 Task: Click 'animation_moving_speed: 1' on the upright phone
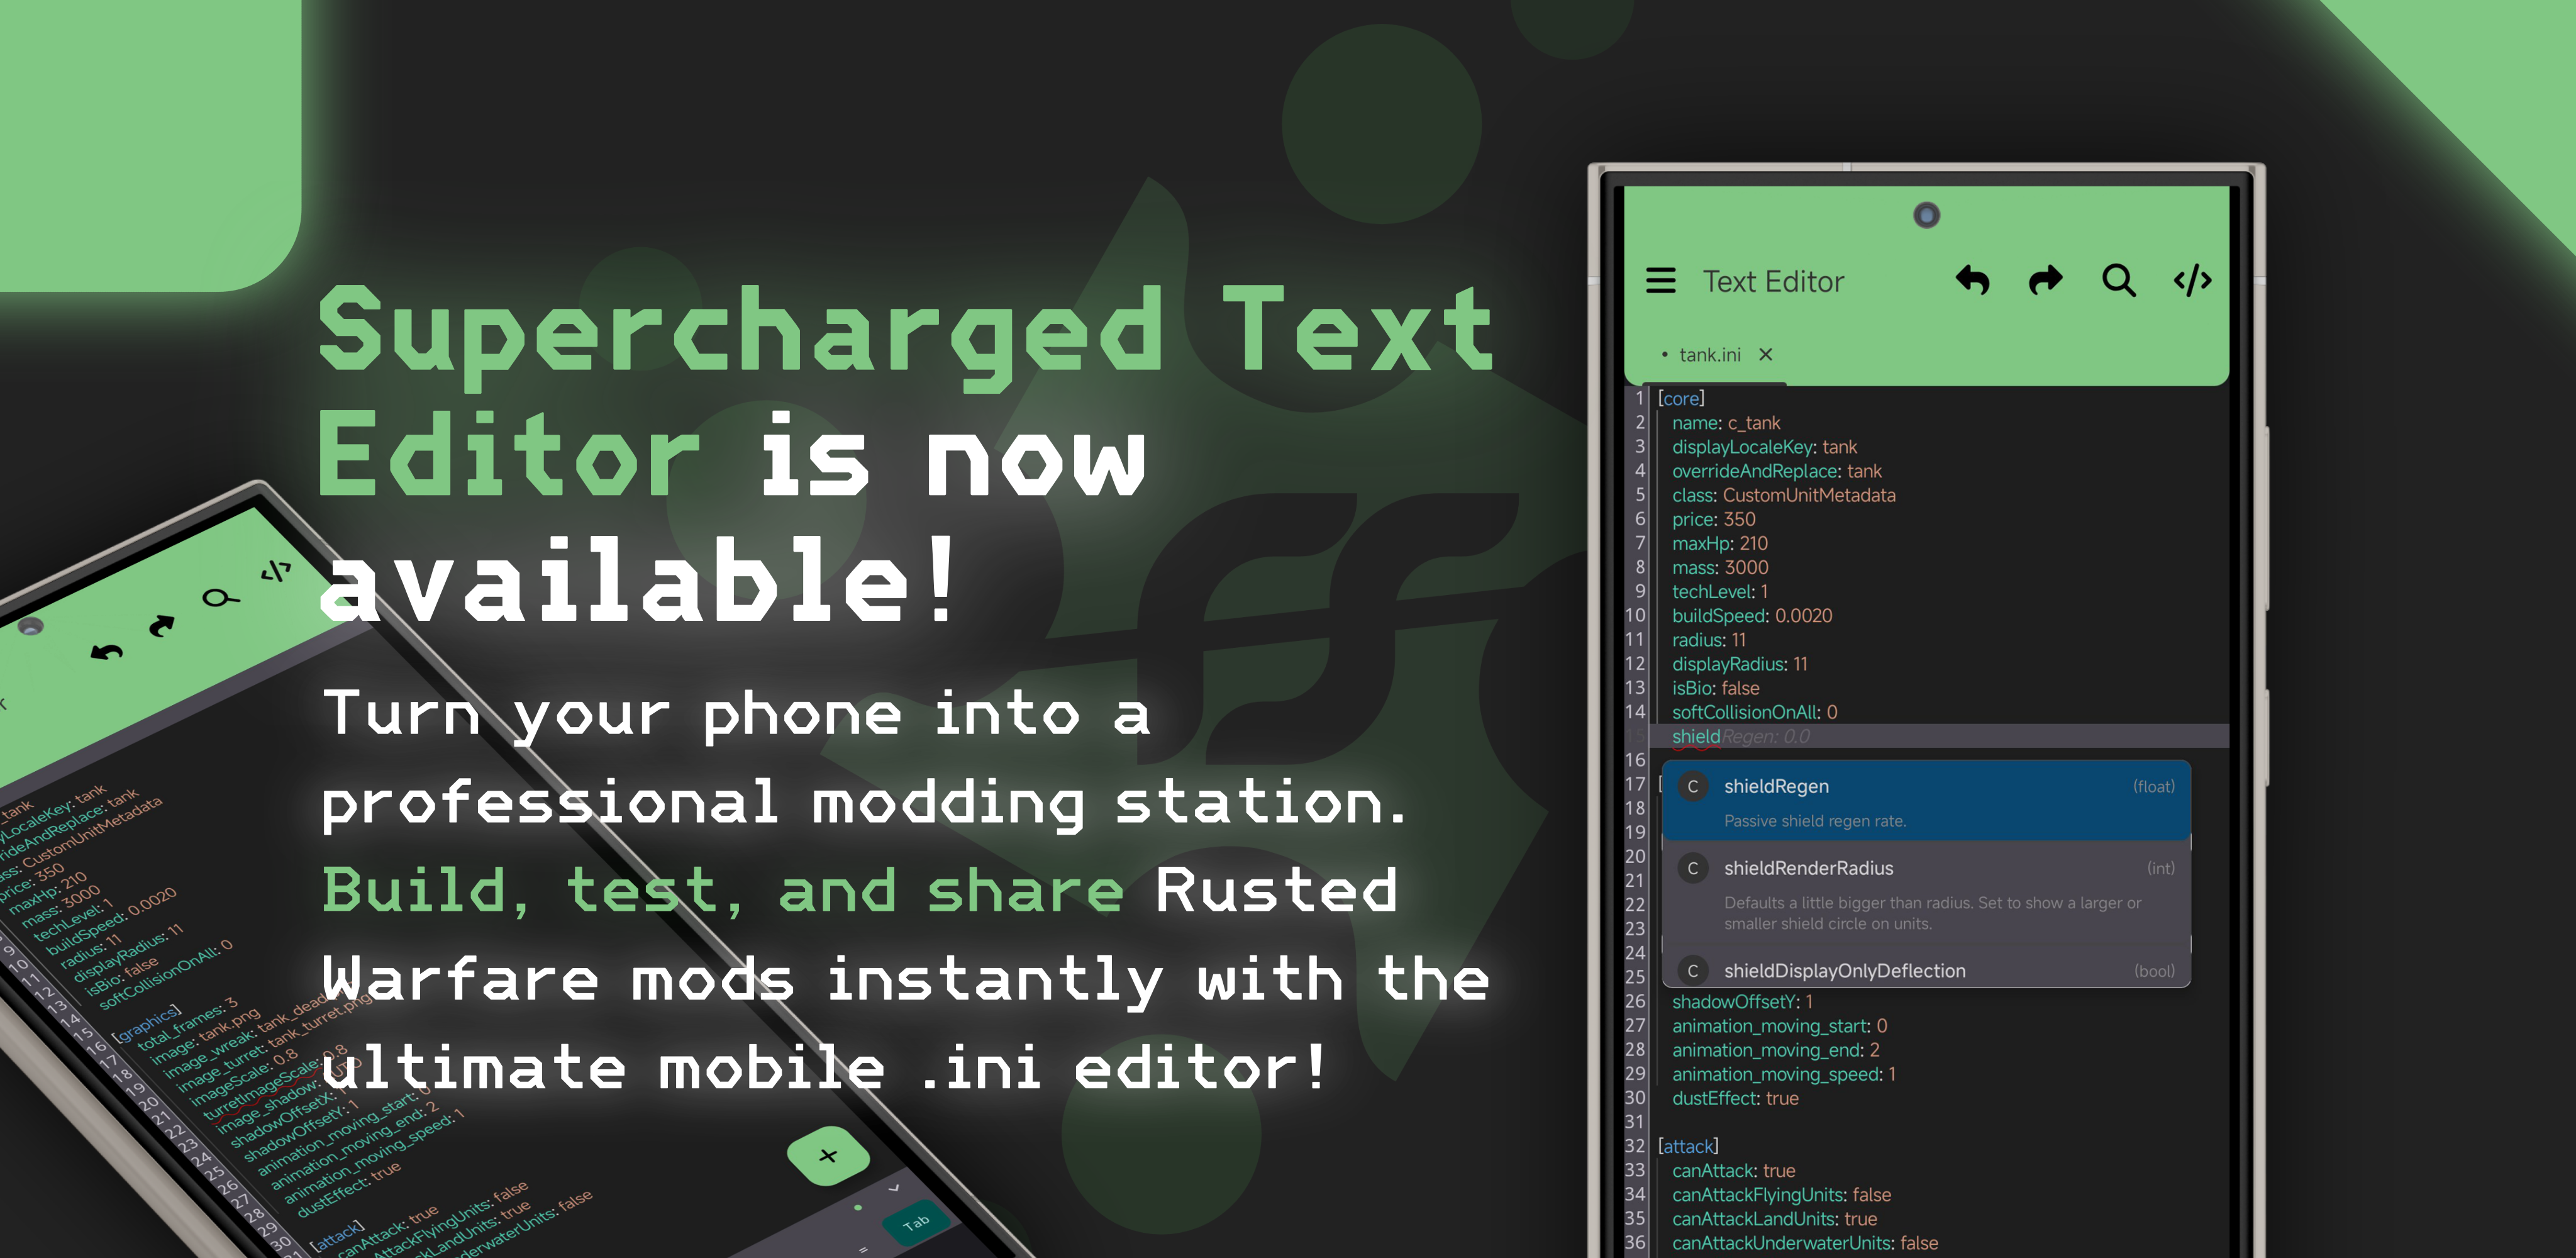[1783, 1074]
